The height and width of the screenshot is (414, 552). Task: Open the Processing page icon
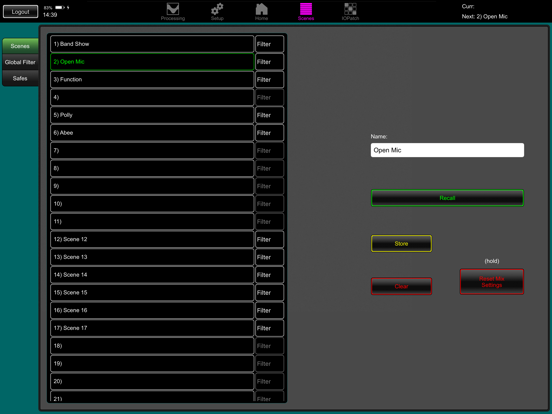(x=172, y=9)
